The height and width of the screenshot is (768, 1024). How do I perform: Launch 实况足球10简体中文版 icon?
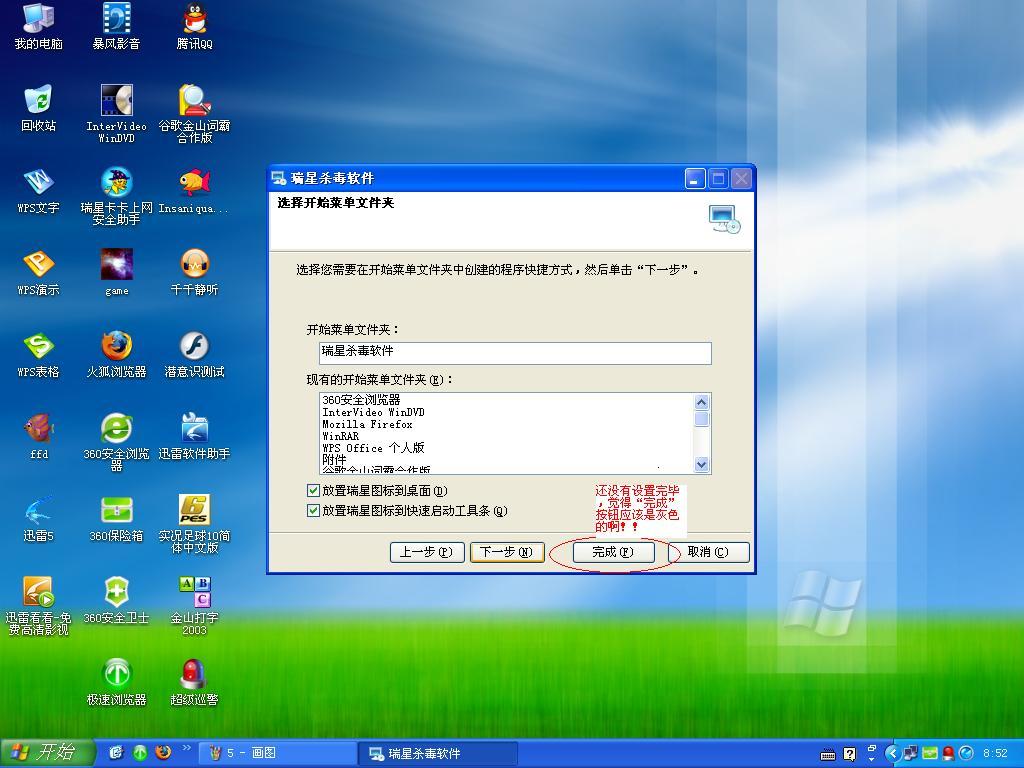194,524
